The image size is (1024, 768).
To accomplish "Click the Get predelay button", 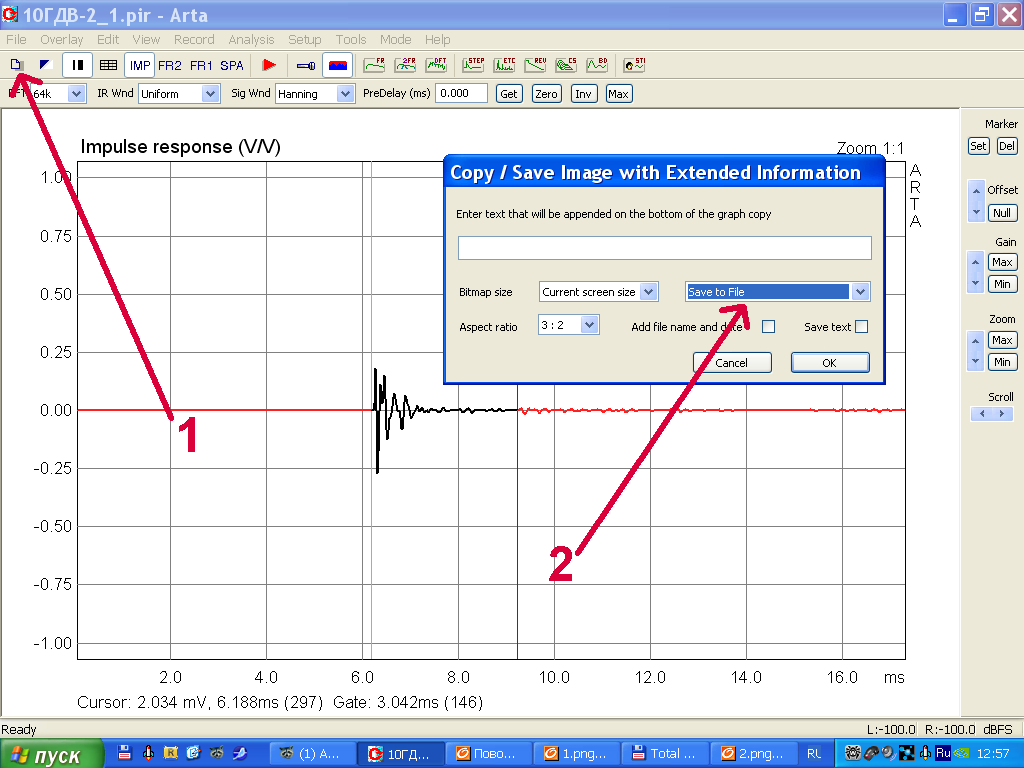I will tap(509, 93).
